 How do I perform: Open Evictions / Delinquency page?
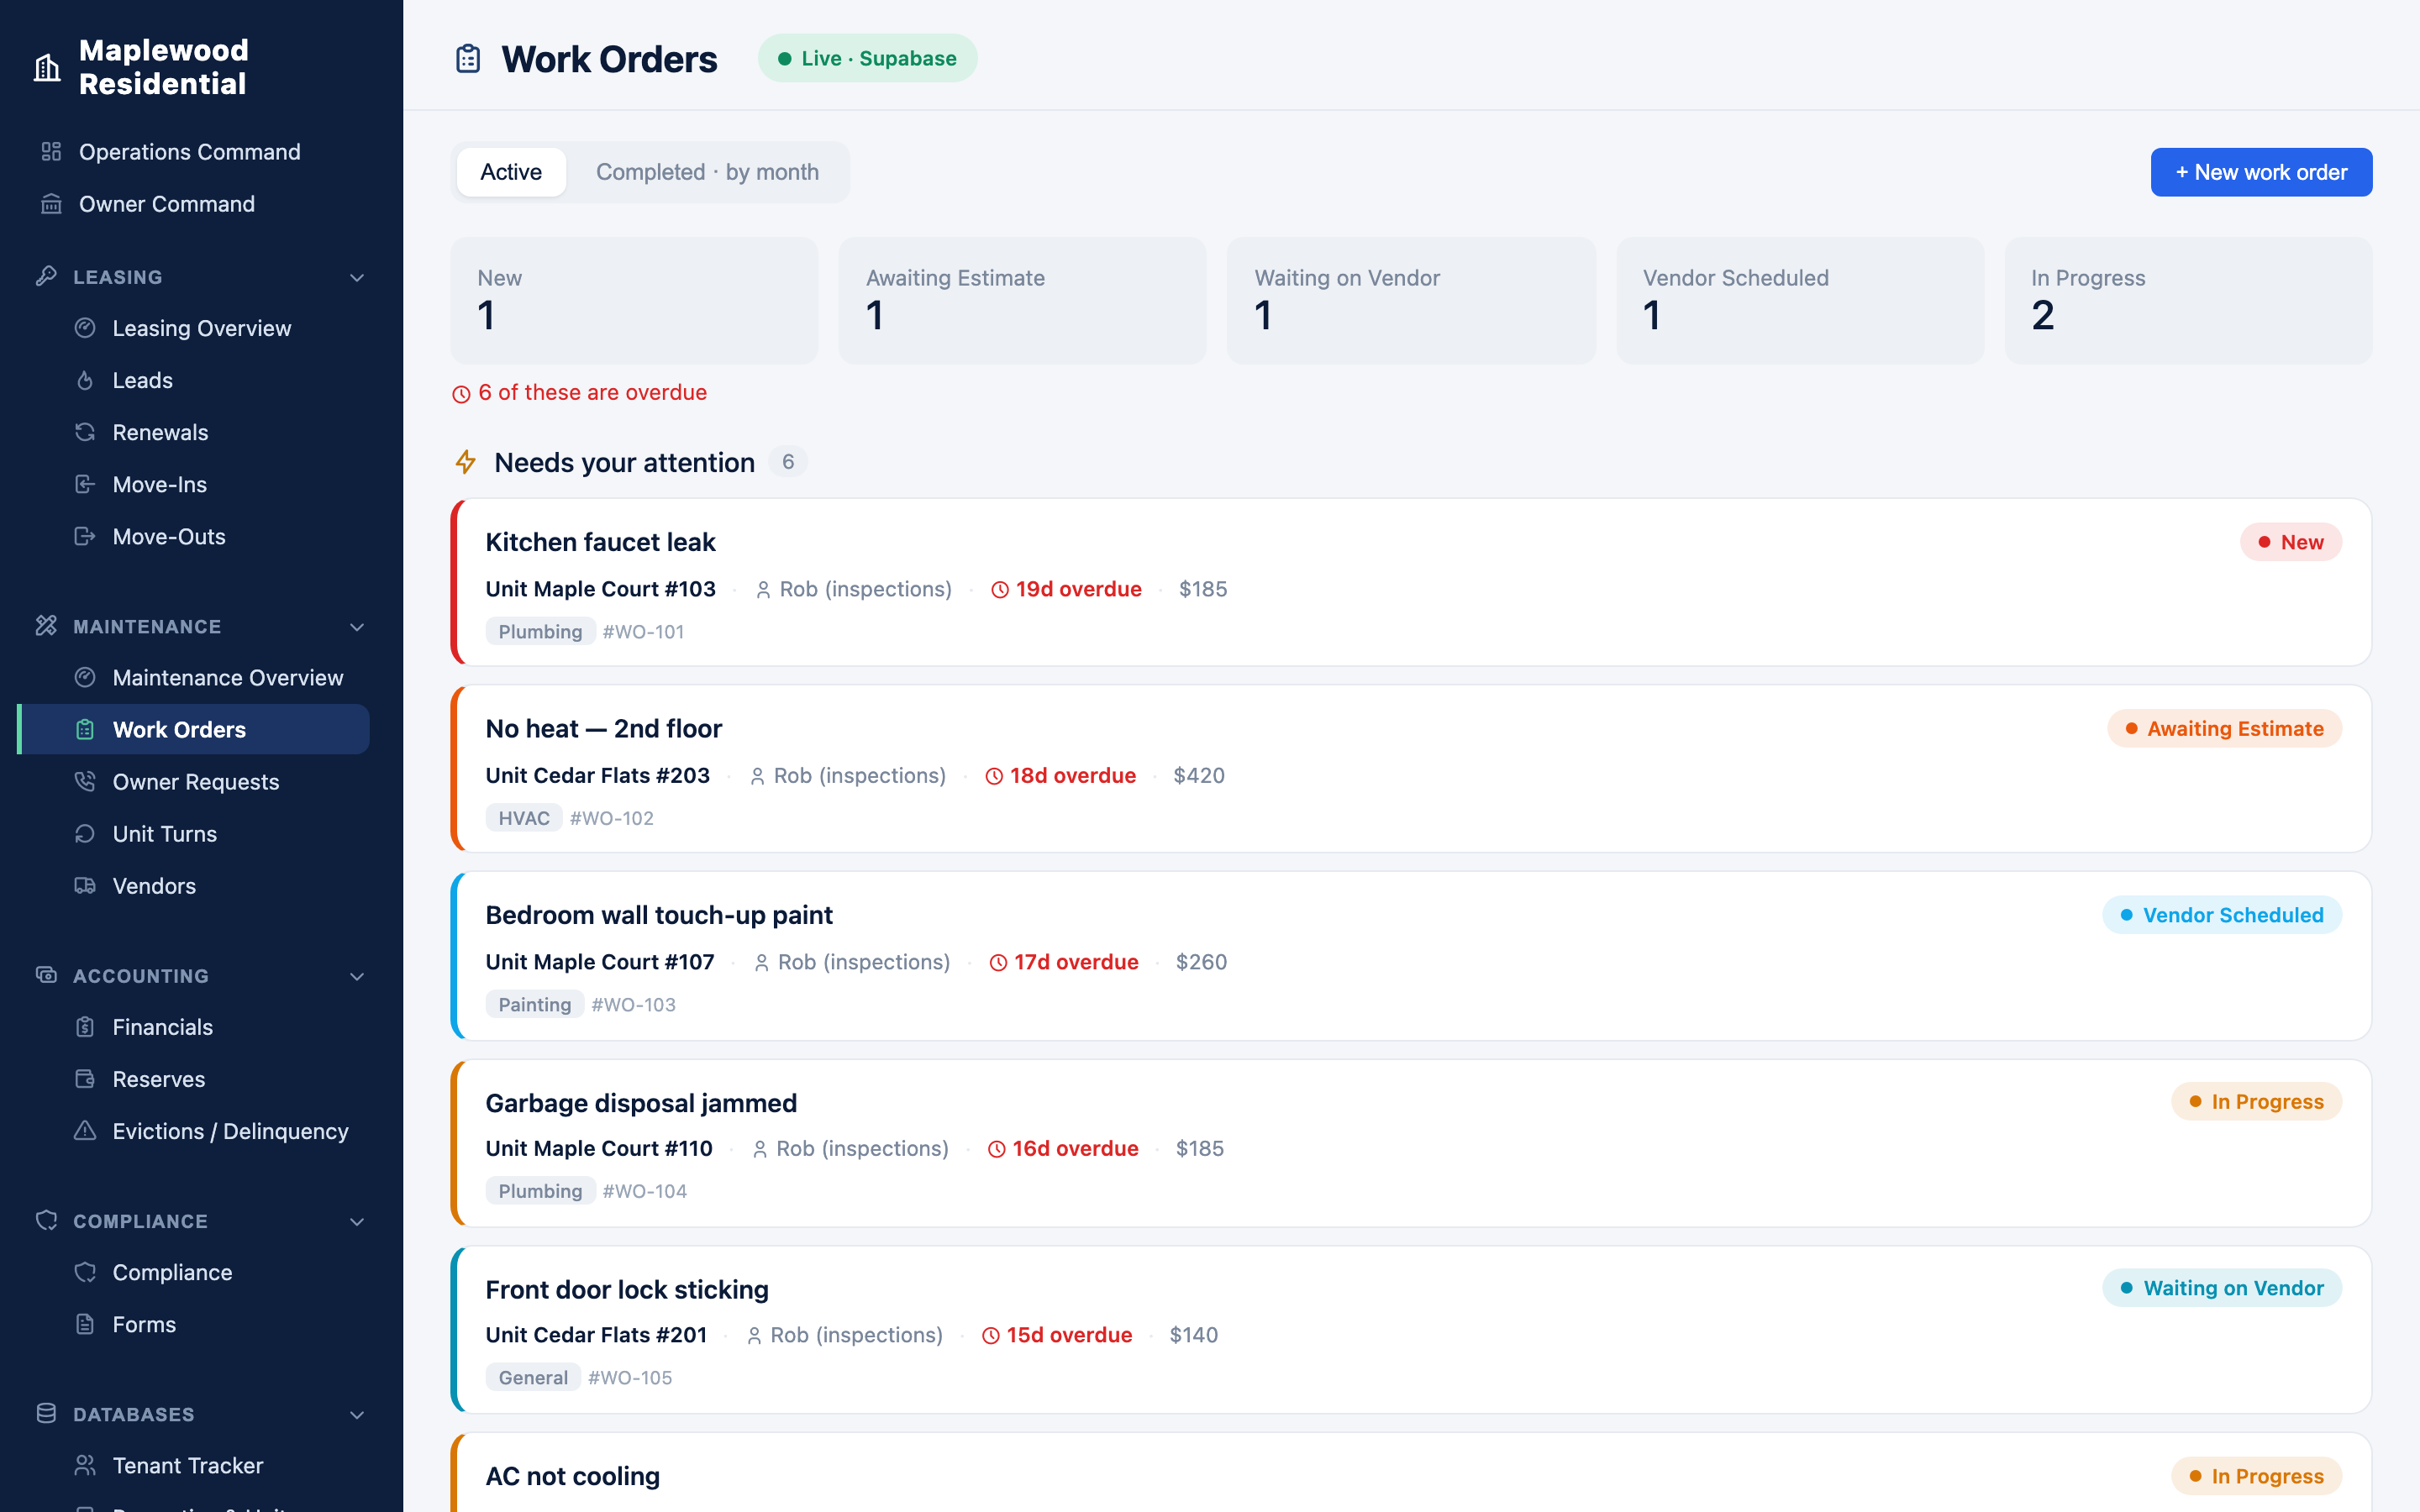193,1131
